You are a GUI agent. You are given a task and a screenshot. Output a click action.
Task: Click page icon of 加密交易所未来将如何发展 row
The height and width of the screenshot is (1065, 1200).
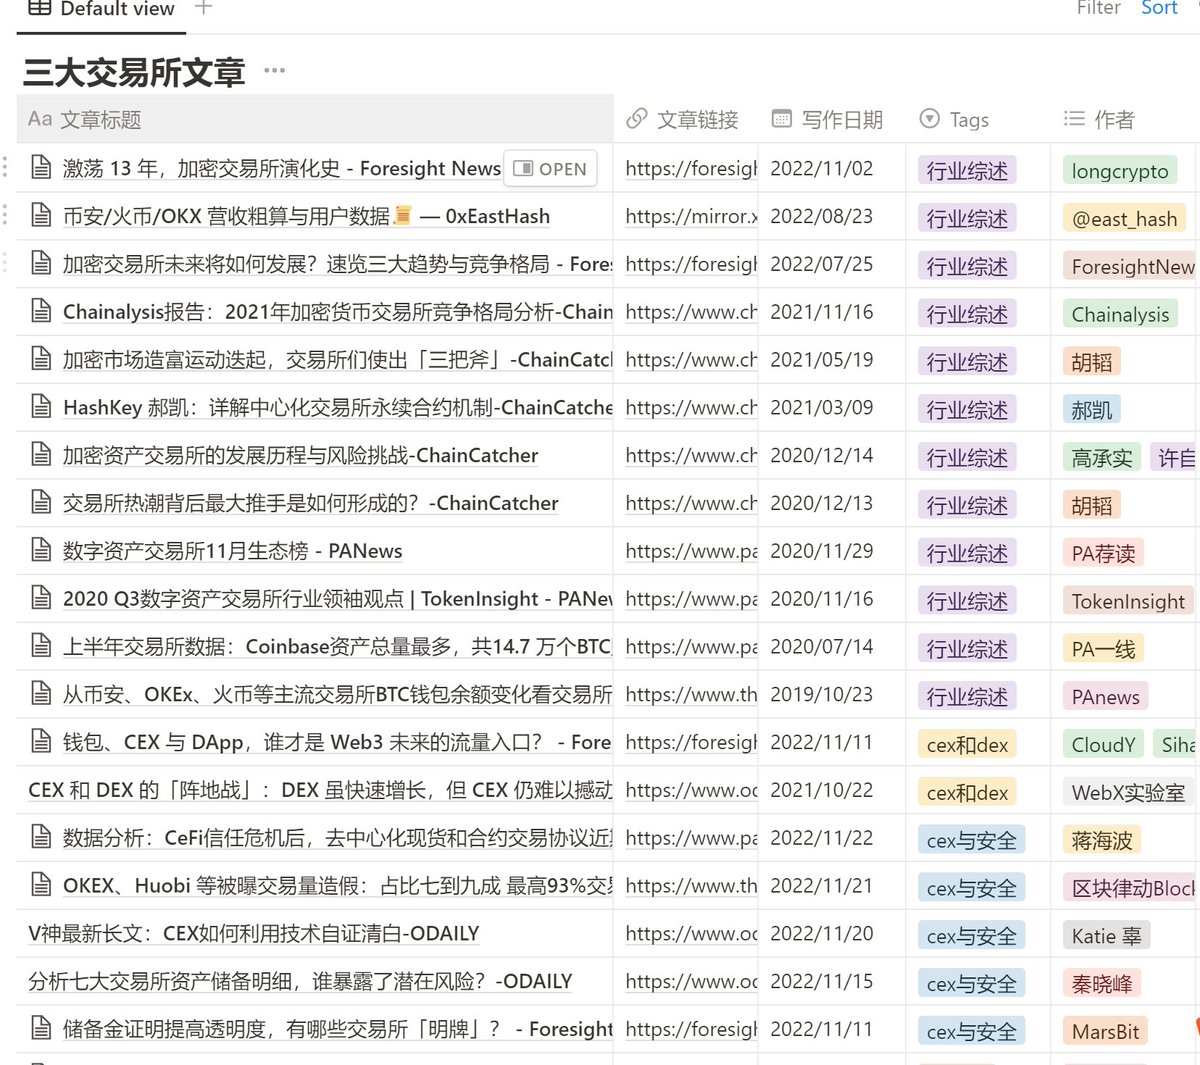(x=41, y=264)
